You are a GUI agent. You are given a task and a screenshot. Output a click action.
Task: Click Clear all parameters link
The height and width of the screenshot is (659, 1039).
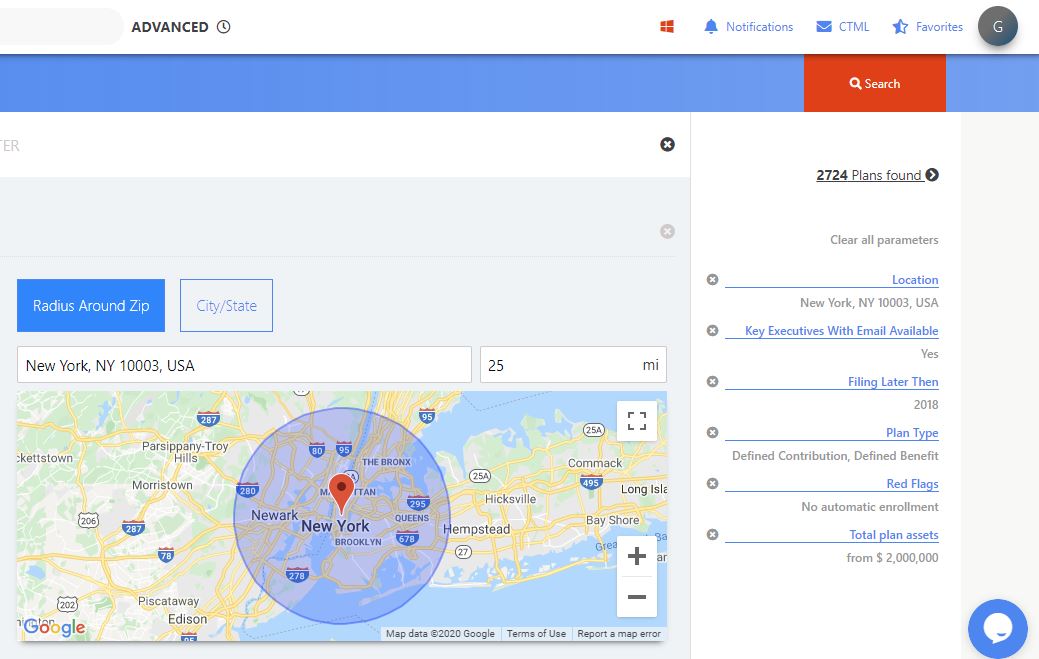point(884,240)
